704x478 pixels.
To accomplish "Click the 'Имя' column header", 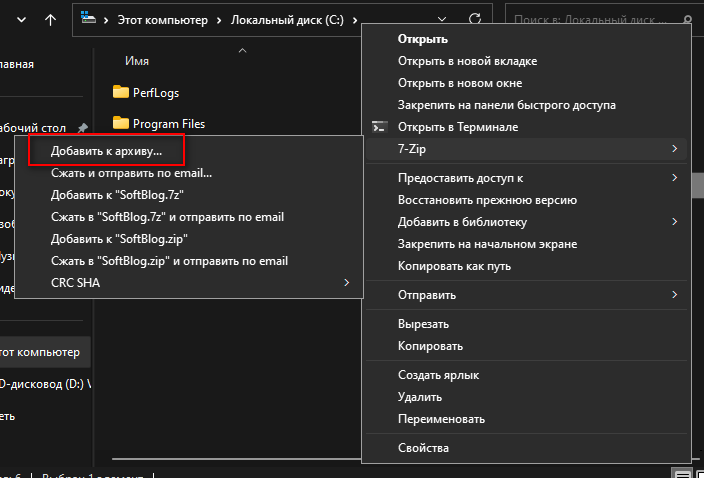I will (137, 61).
